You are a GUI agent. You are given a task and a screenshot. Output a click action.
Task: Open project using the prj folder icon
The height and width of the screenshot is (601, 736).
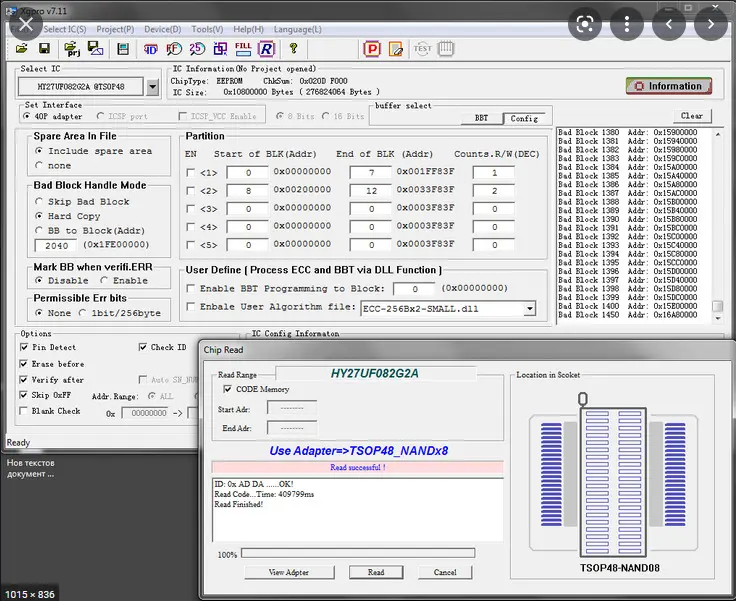(72, 48)
